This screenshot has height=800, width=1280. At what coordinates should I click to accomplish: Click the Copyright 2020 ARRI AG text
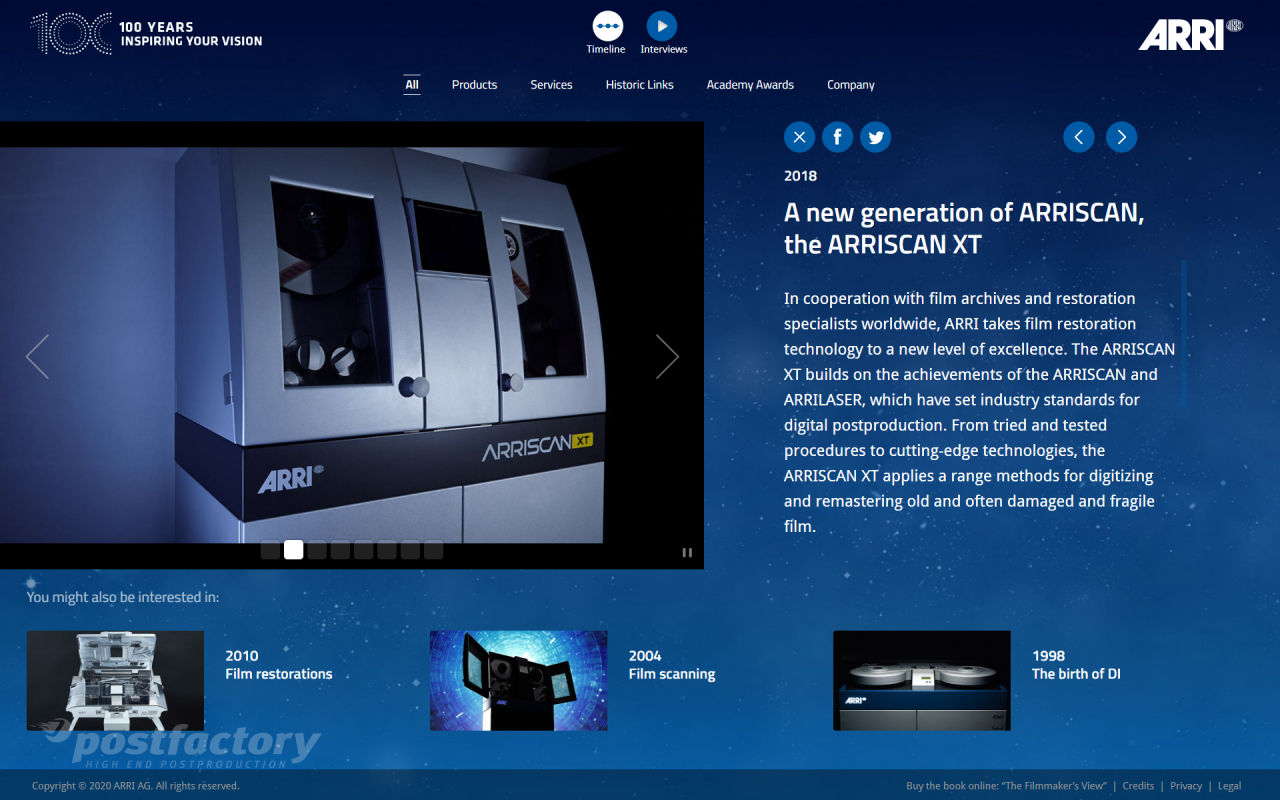point(136,786)
